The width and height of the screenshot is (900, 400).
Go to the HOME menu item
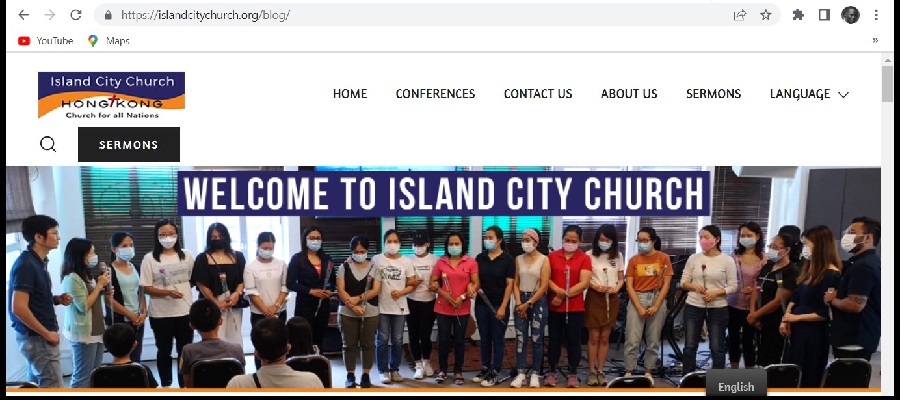(350, 94)
